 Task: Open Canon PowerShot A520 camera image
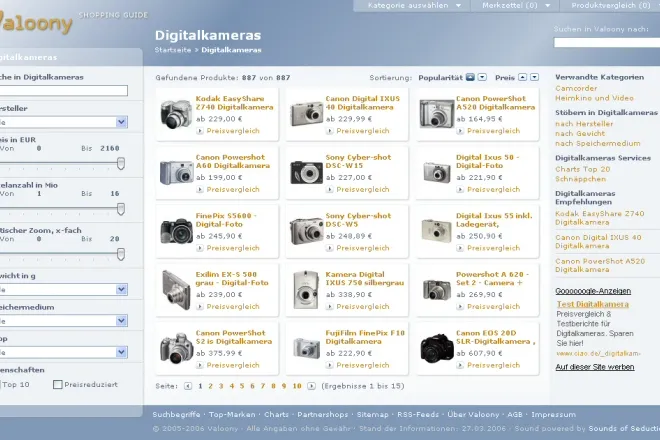click(x=436, y=114)
